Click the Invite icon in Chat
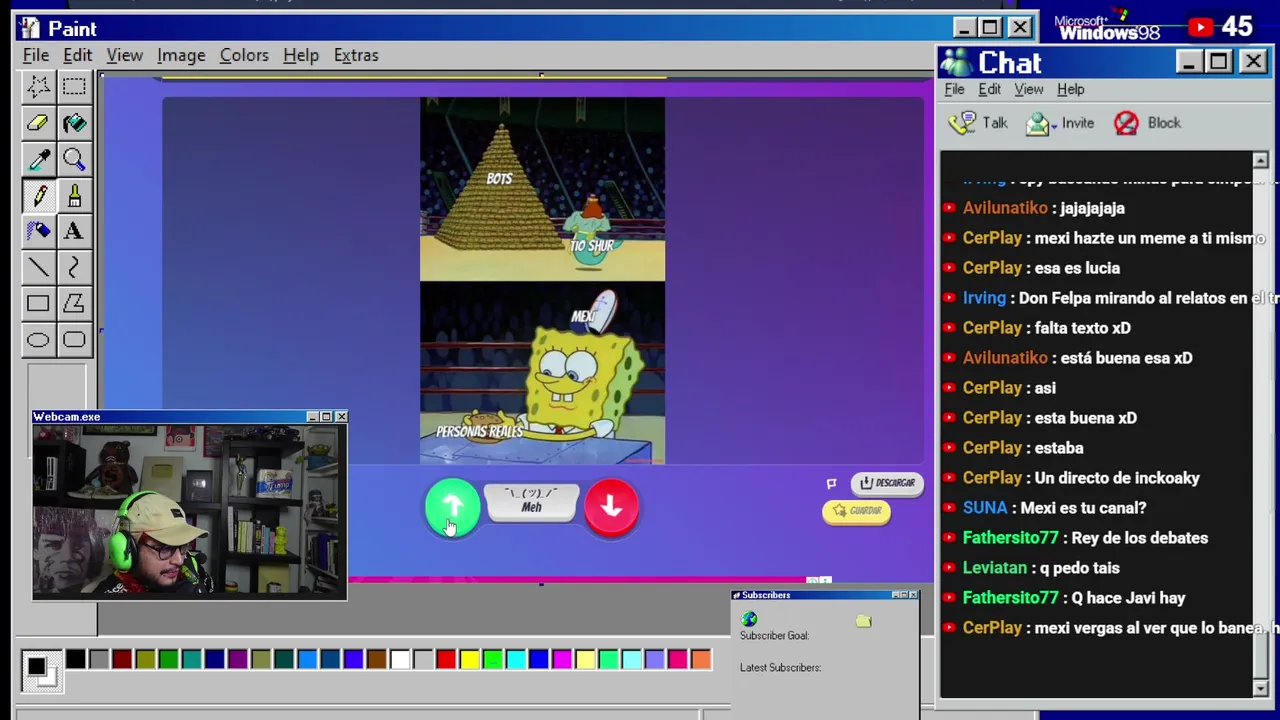The width and height of the screenshot is (1280, 720). click(x=1039, y=123)
